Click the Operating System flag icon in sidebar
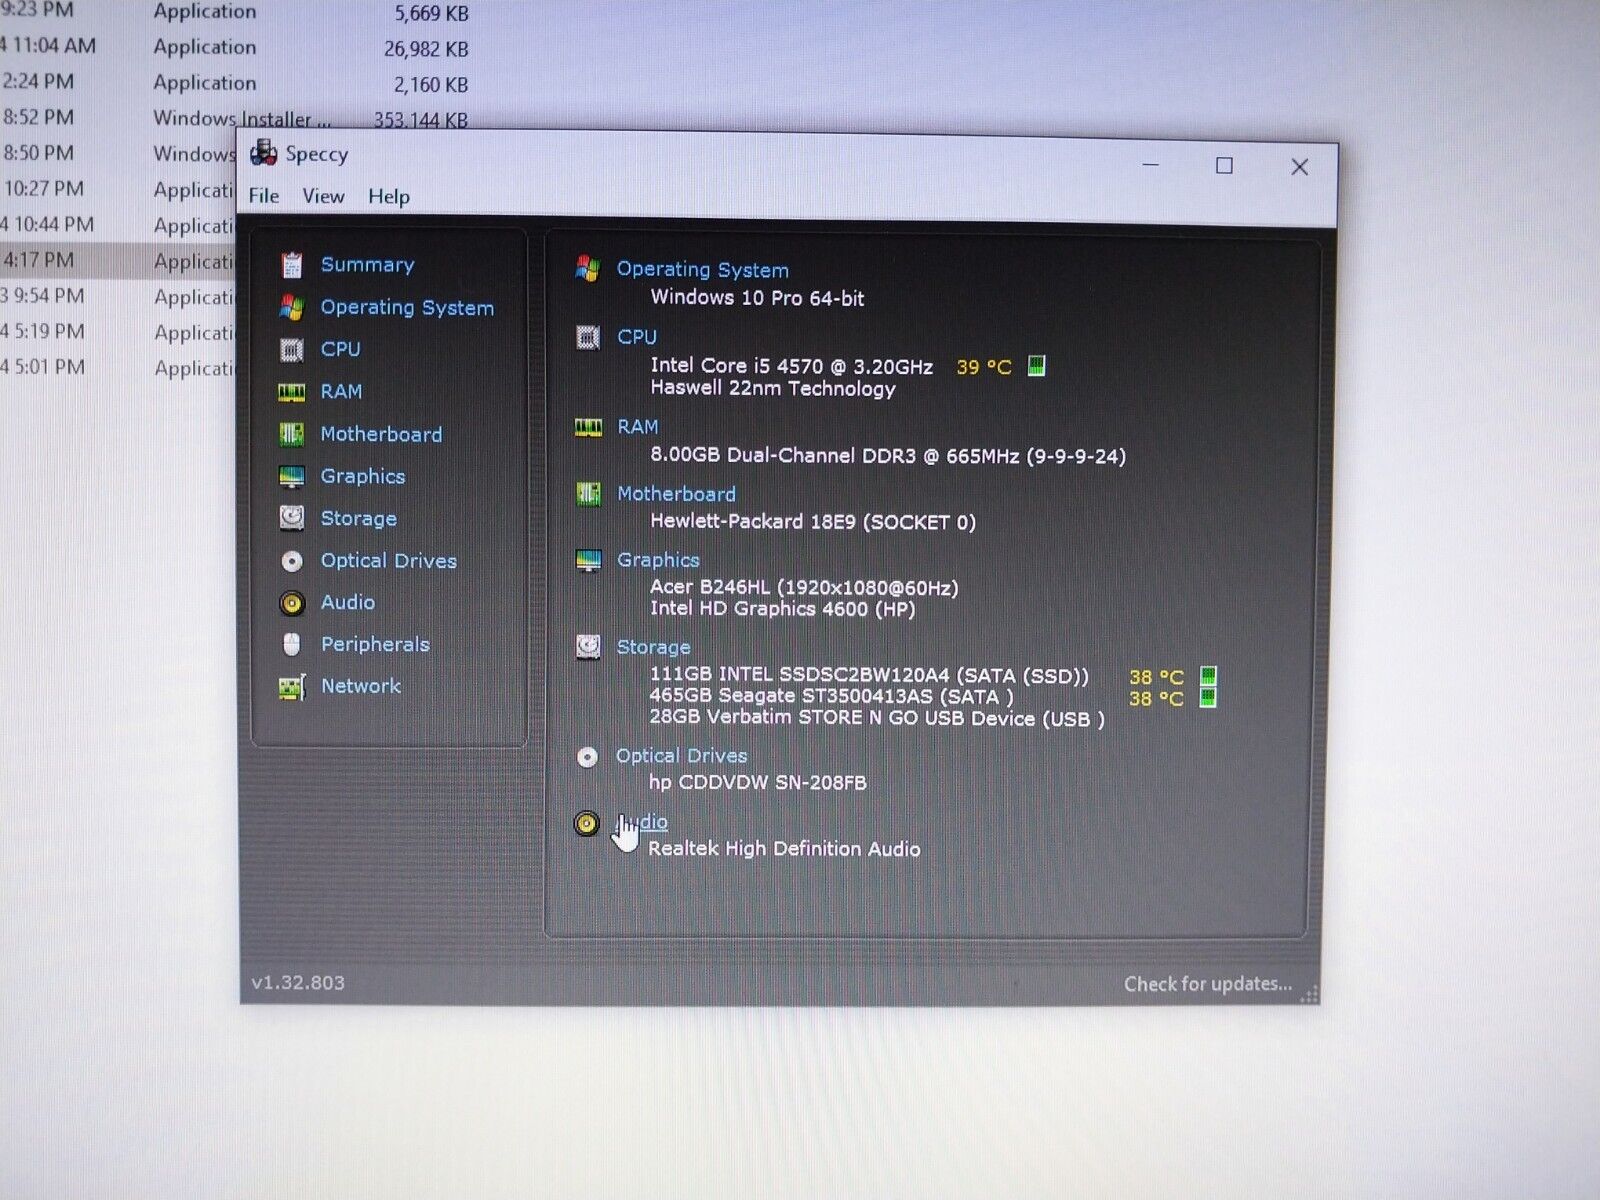This screenshot has height=1200, width=1600. click(291, 307)
